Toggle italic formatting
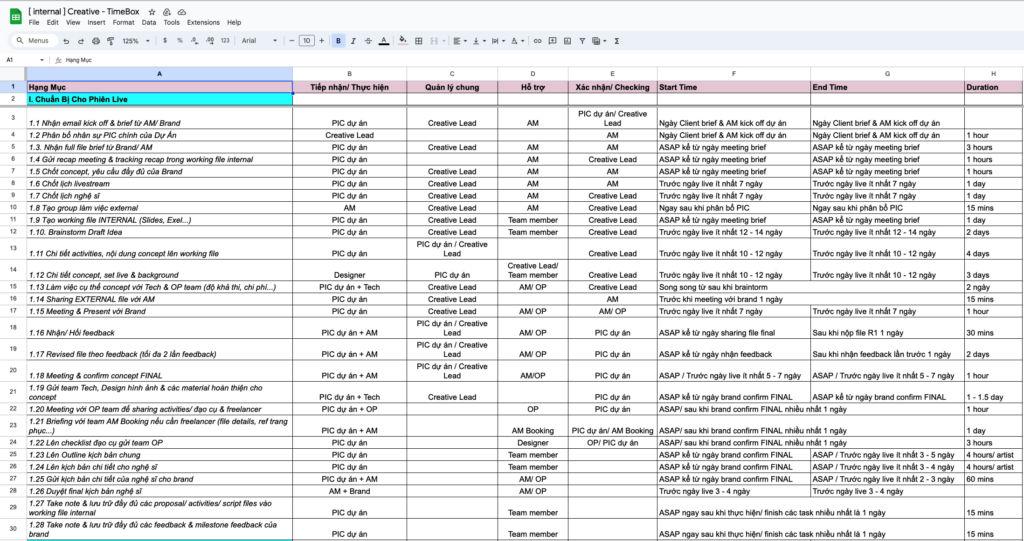Screen dimensions: 1024x541 (x=354, y=41)
